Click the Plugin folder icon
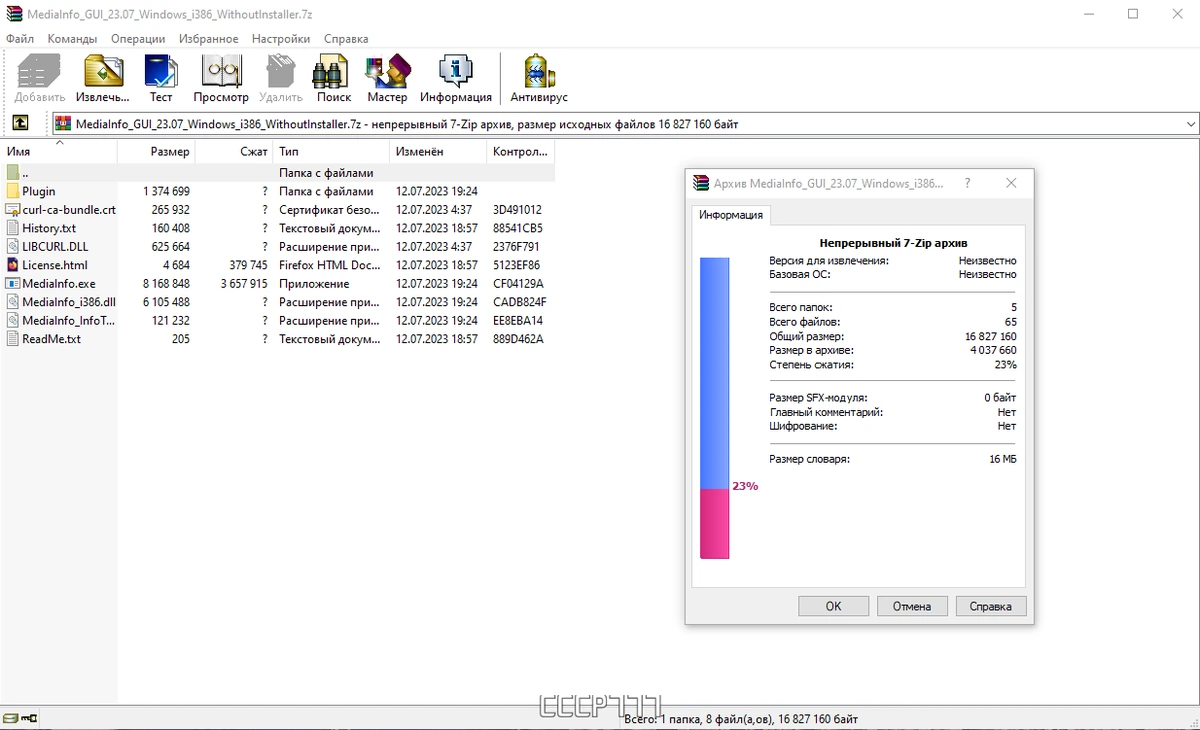This screenshot has width=1200, height=730. [x=13, y=191]
